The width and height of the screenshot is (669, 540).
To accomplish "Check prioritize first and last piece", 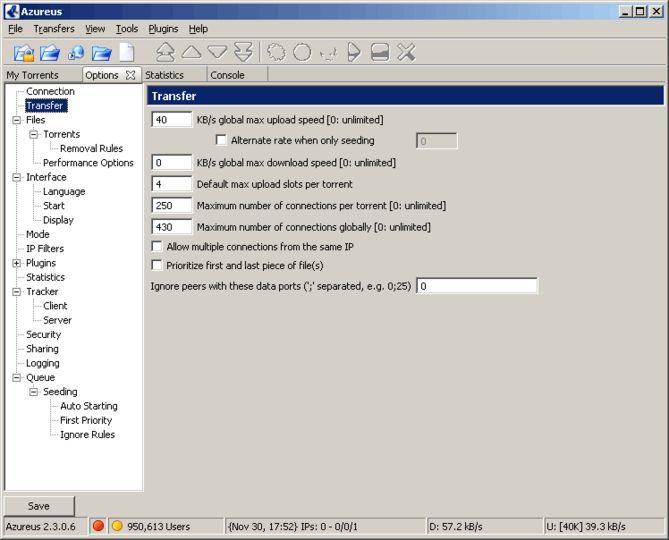I will coord(157,265).
